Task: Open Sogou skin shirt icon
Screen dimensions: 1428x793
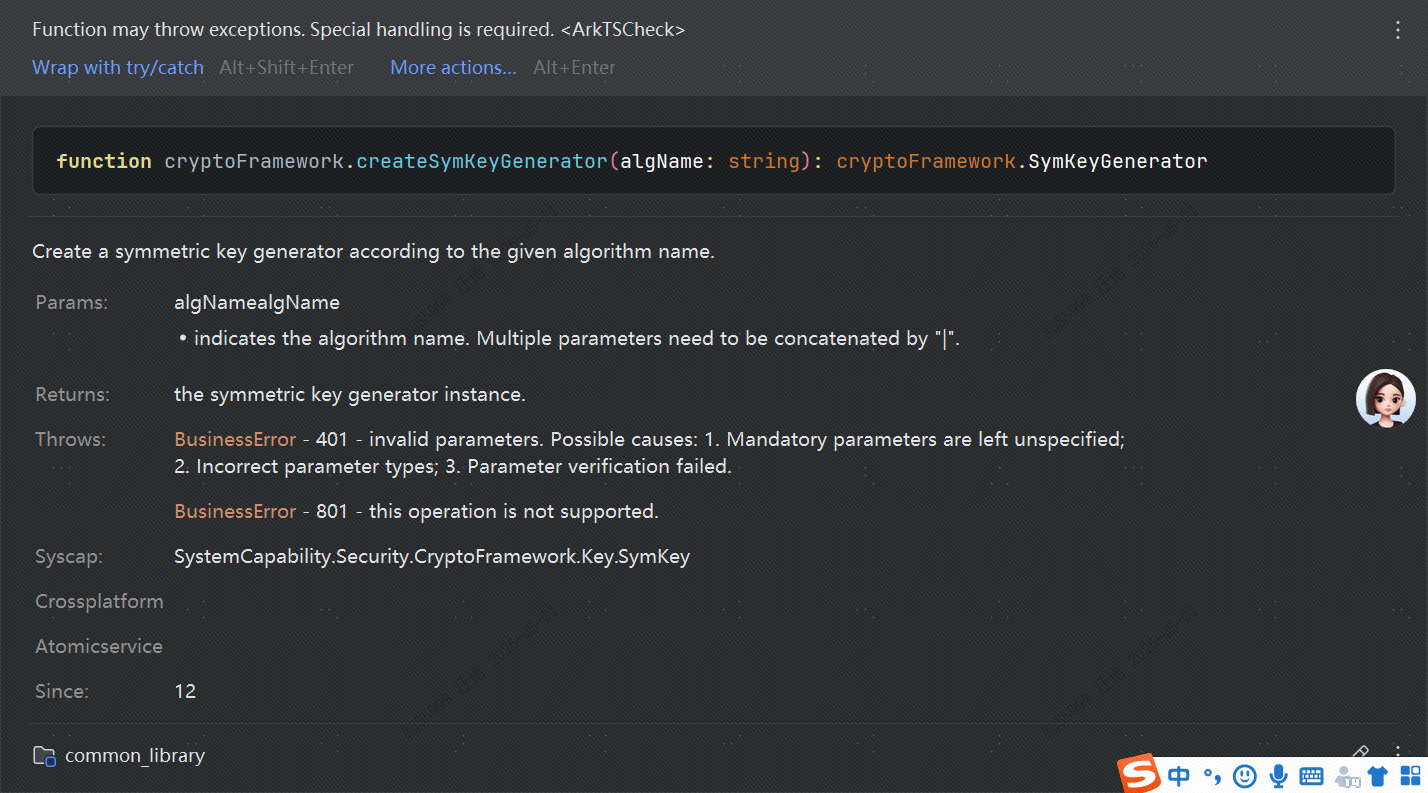Action: 1378,776
